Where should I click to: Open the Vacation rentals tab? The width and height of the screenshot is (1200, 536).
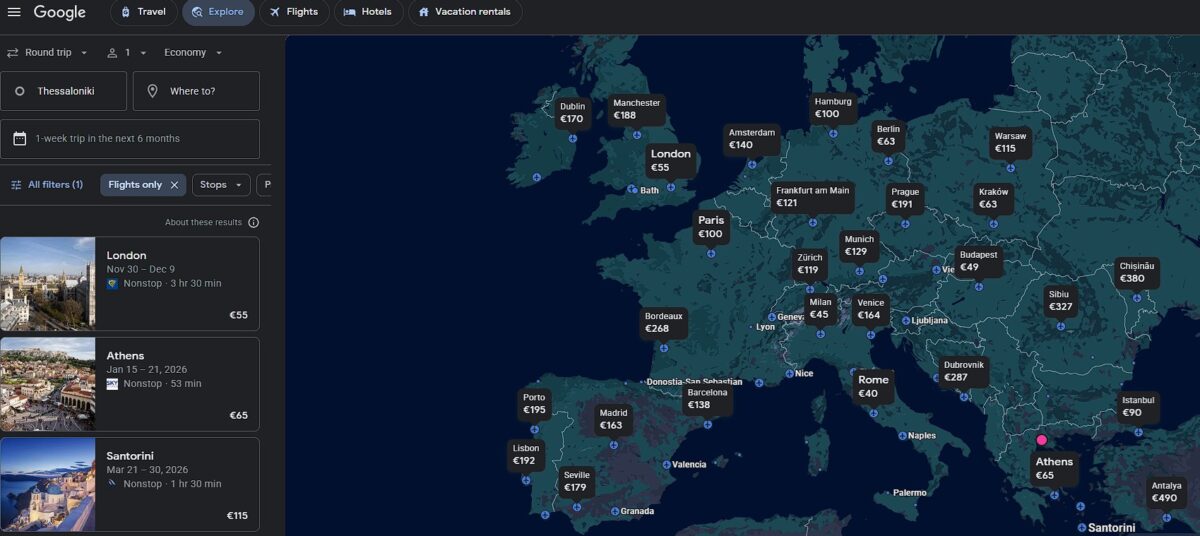(465, 12)
